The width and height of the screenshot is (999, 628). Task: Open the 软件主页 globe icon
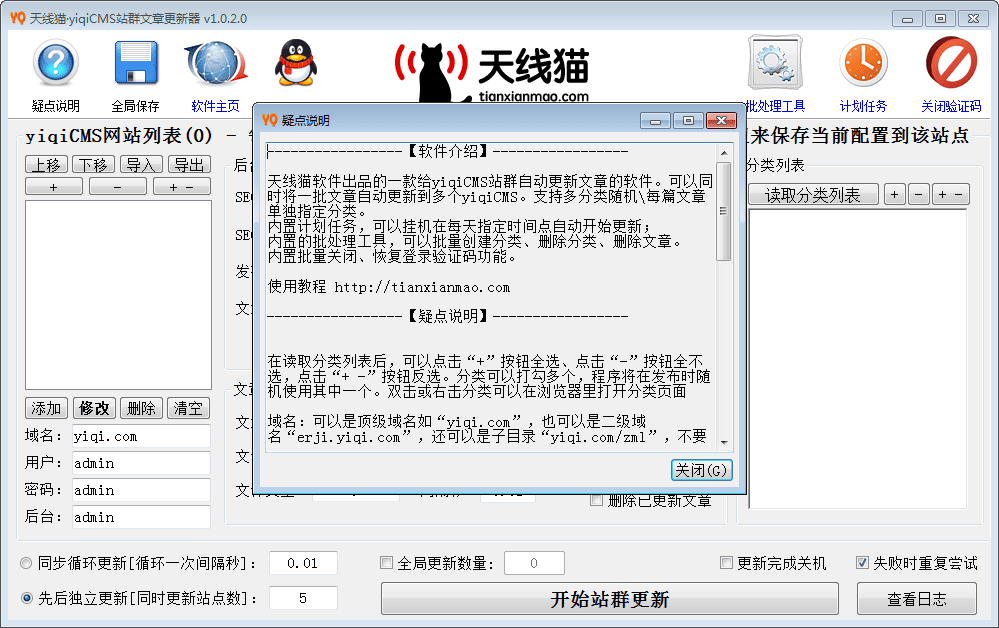click(215, 63)
